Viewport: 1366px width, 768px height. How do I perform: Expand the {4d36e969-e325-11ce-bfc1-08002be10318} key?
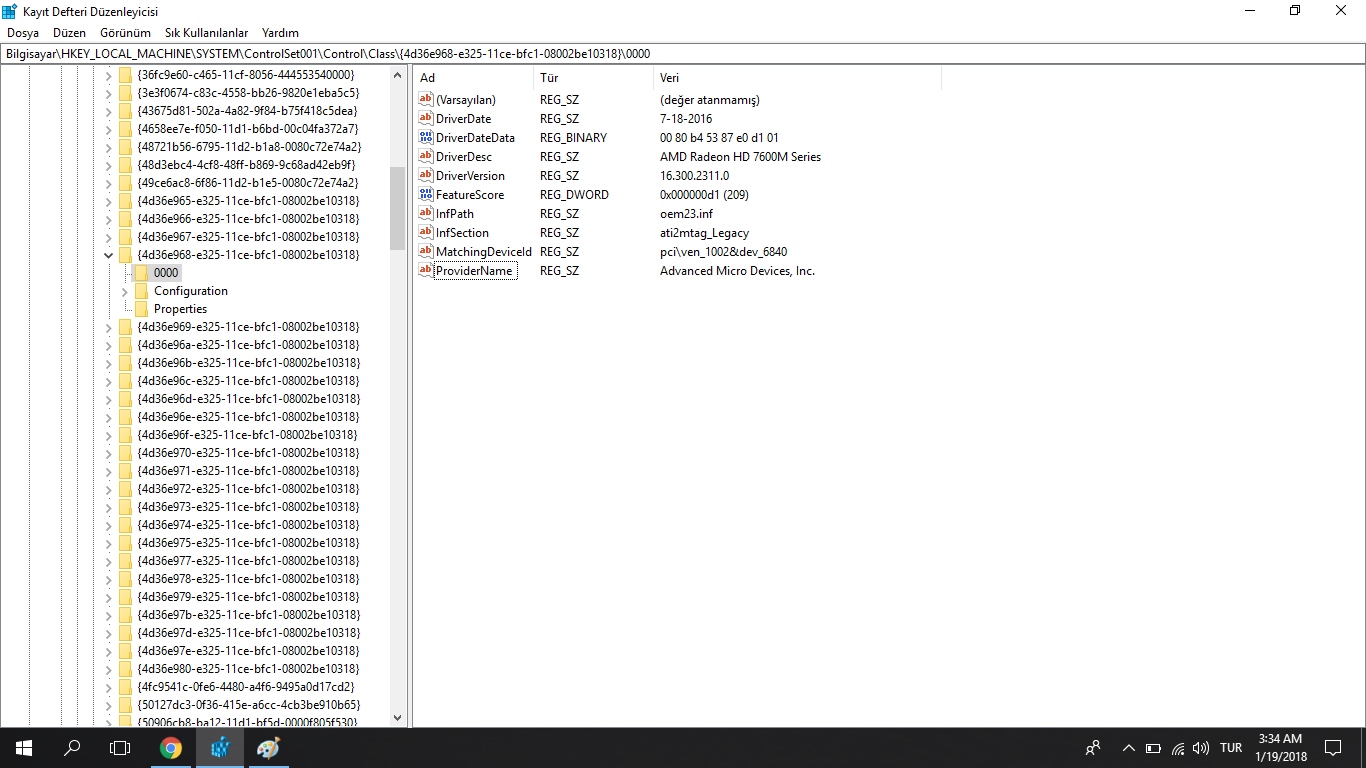point(108,327)
